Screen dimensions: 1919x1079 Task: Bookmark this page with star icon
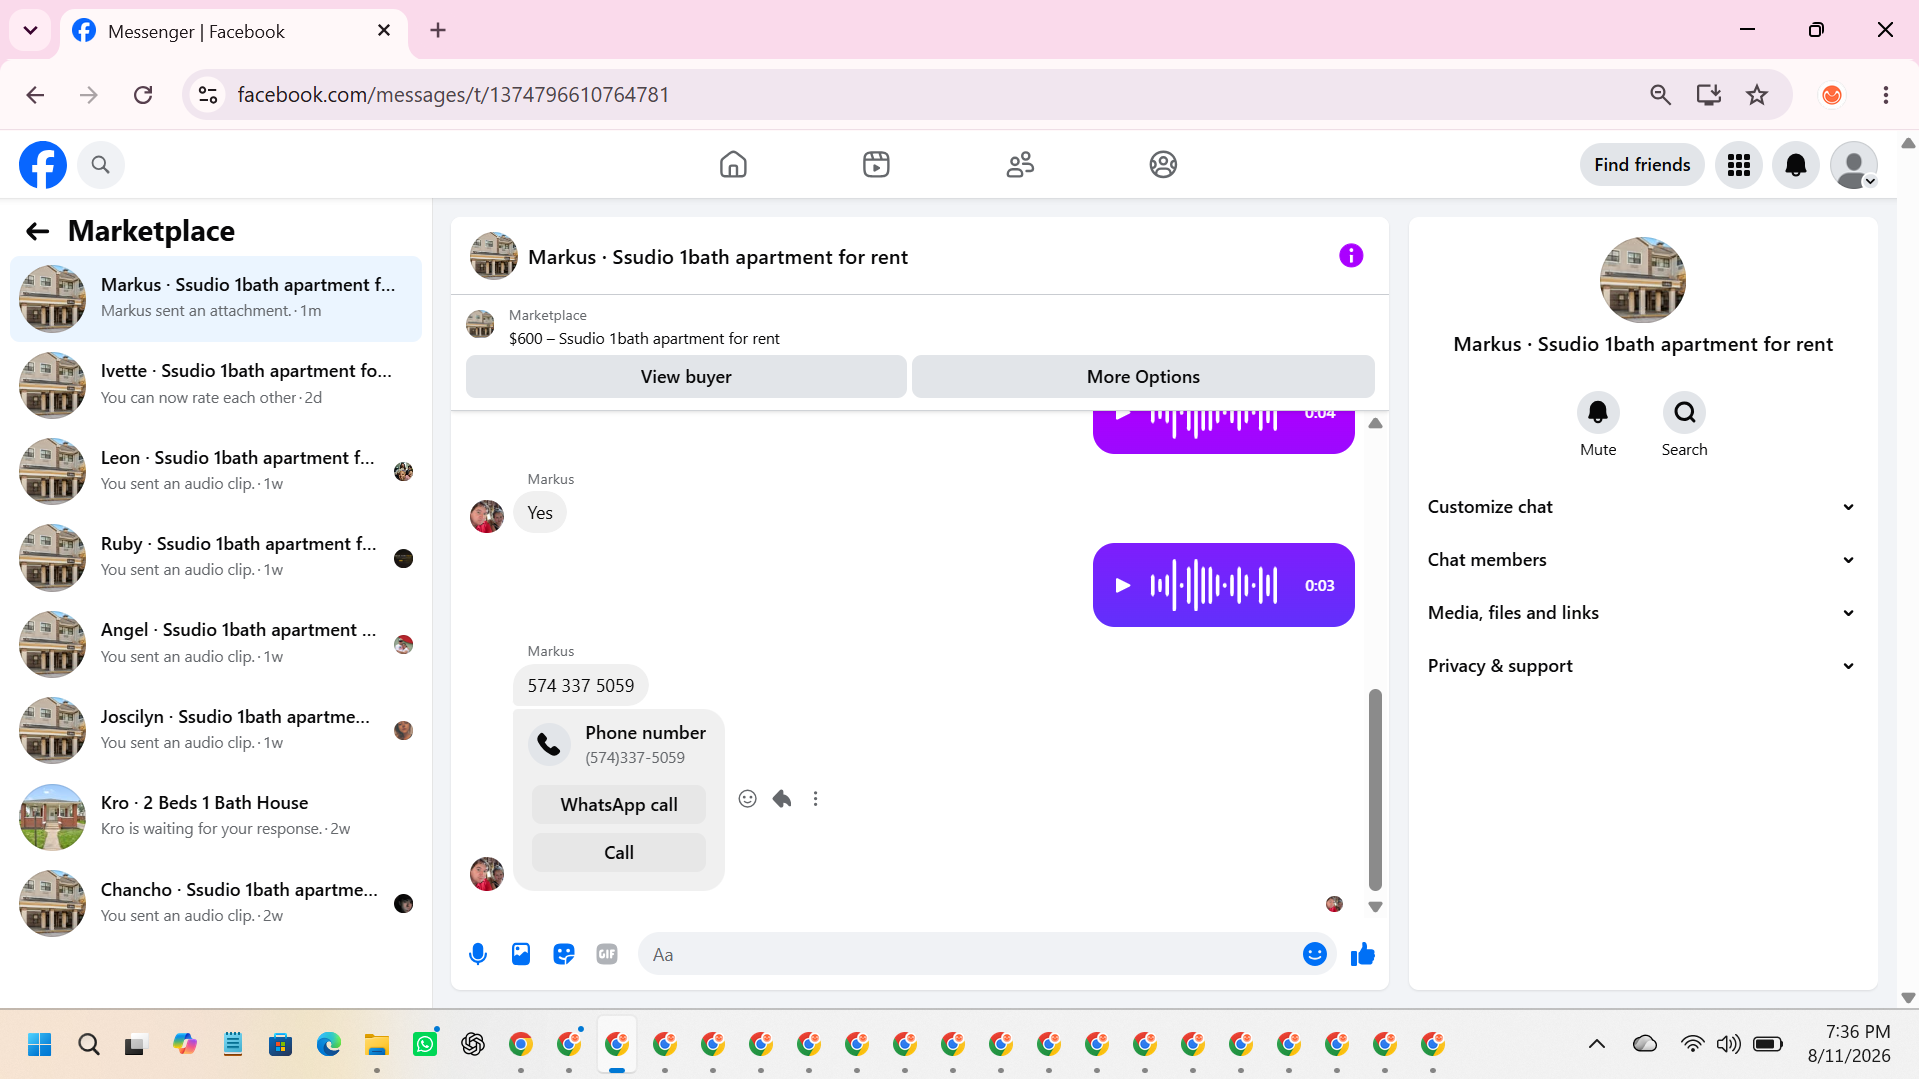pos(1757,95)
